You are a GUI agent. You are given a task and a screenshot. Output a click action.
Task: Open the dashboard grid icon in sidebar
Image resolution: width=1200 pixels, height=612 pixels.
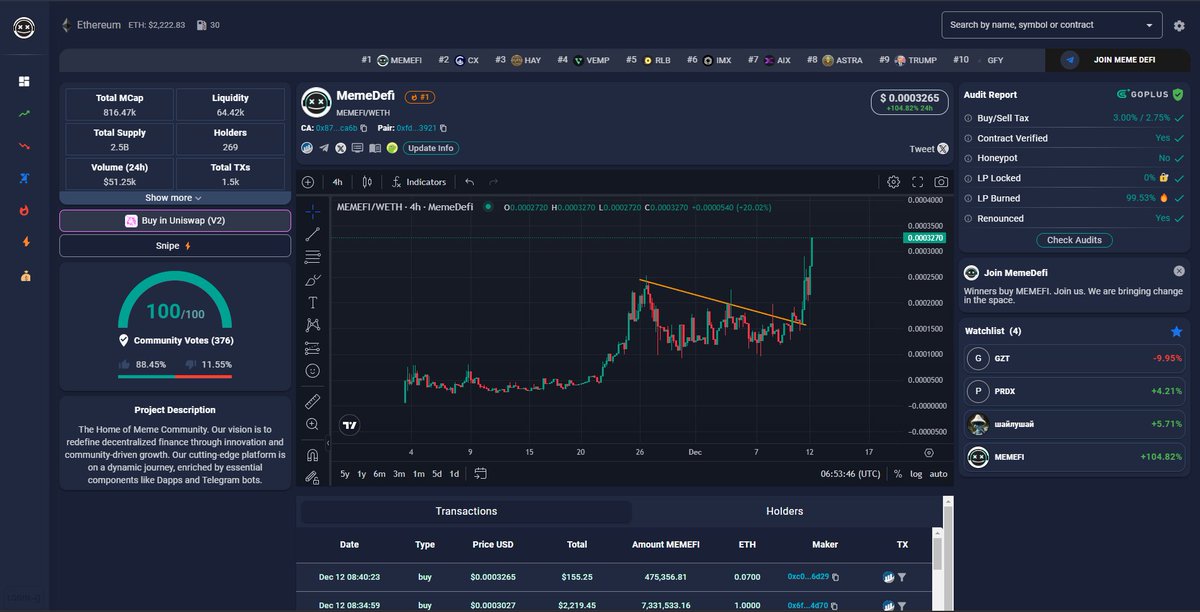coord(24,81)
